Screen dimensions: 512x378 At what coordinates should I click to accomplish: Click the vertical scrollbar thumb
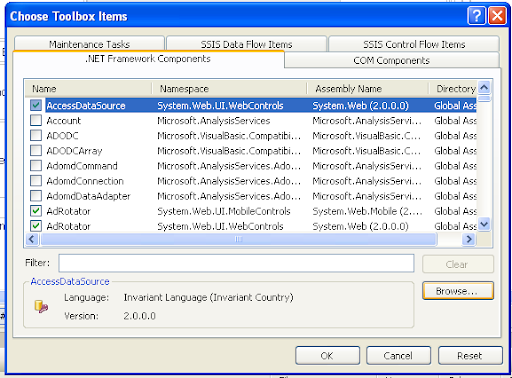[x=484, y=98]
